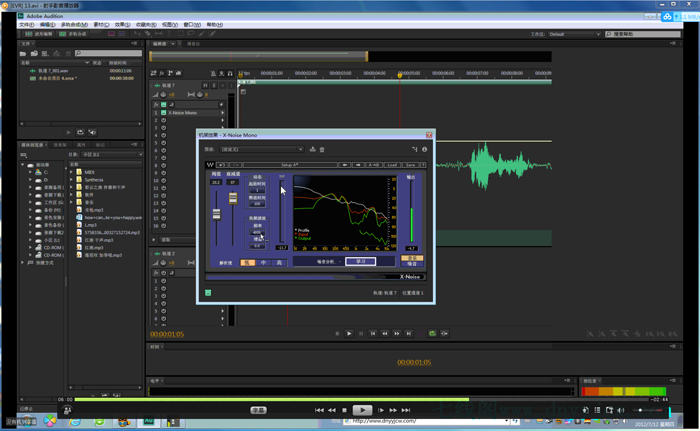Image resolution: width=700 pixels, height=431 pixels.
Task: Click the delete preset trash icon
Action: (322, 149)
